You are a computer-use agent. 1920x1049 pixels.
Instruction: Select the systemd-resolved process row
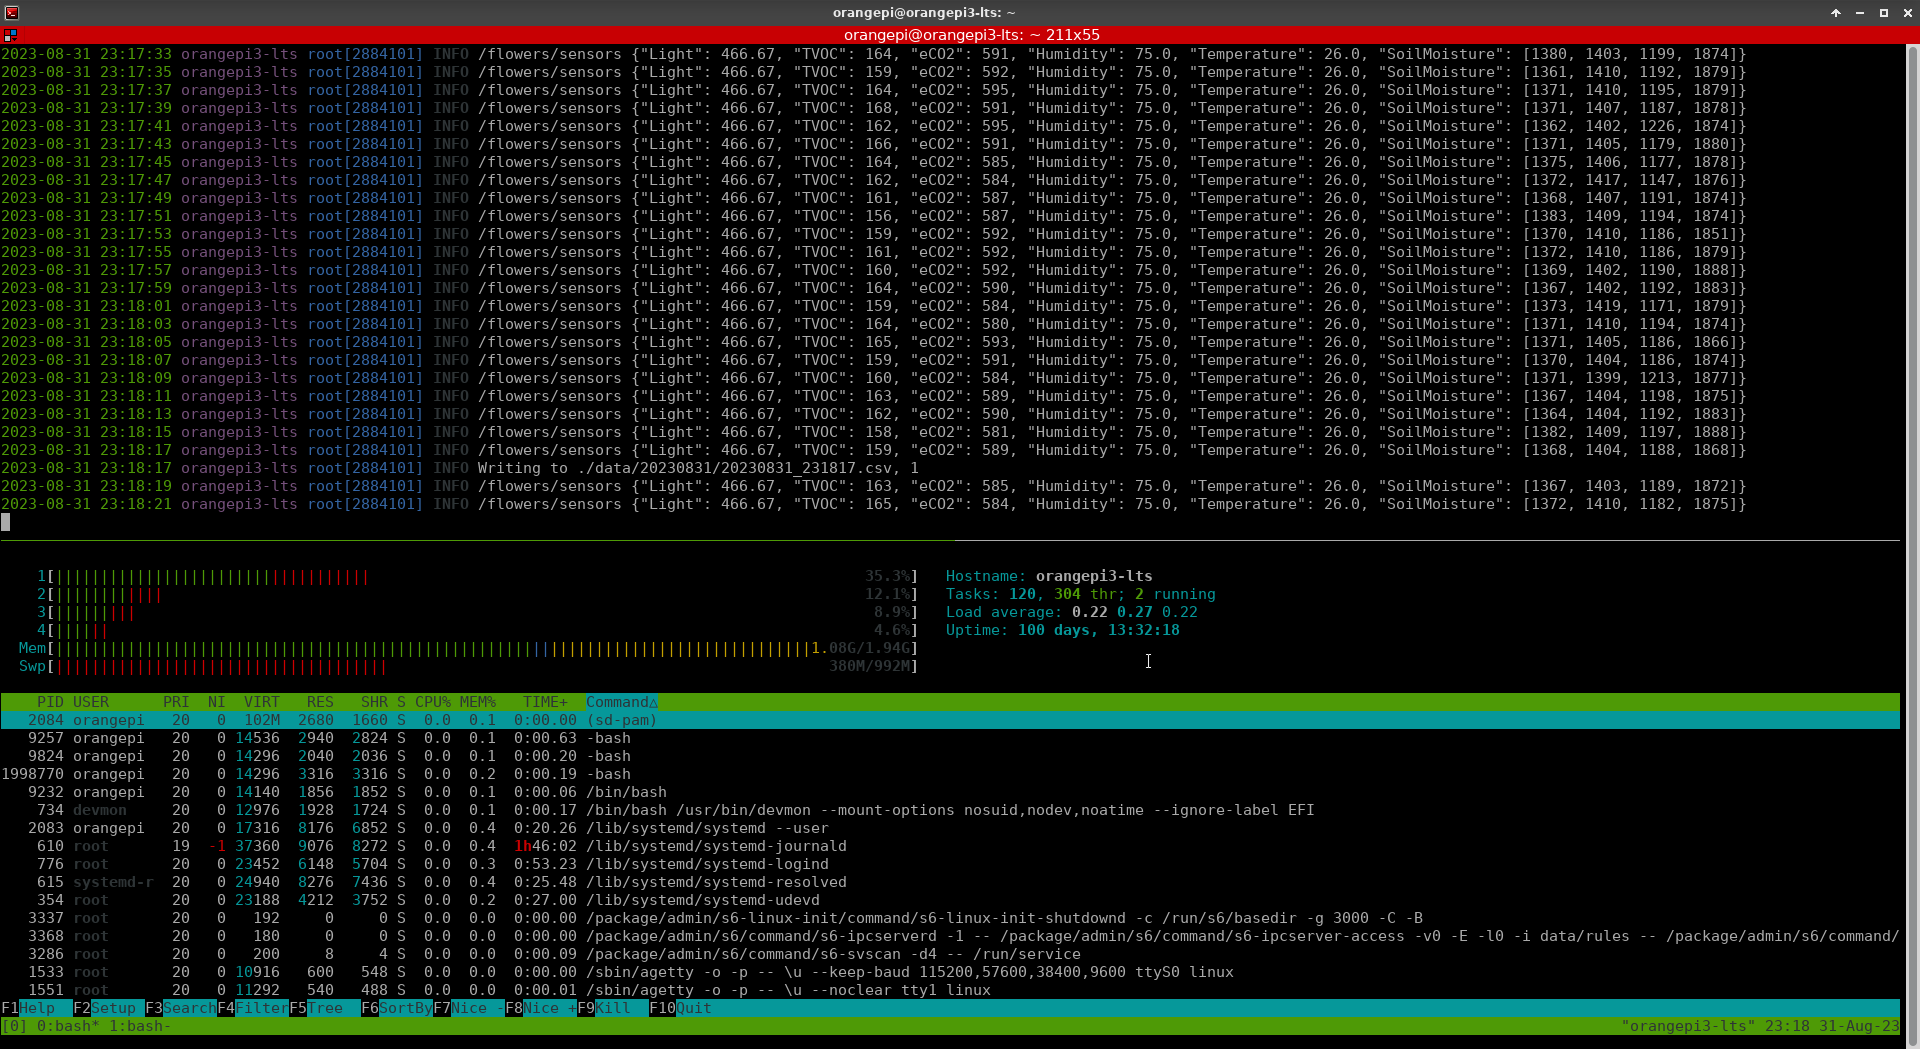click(950, 882)
